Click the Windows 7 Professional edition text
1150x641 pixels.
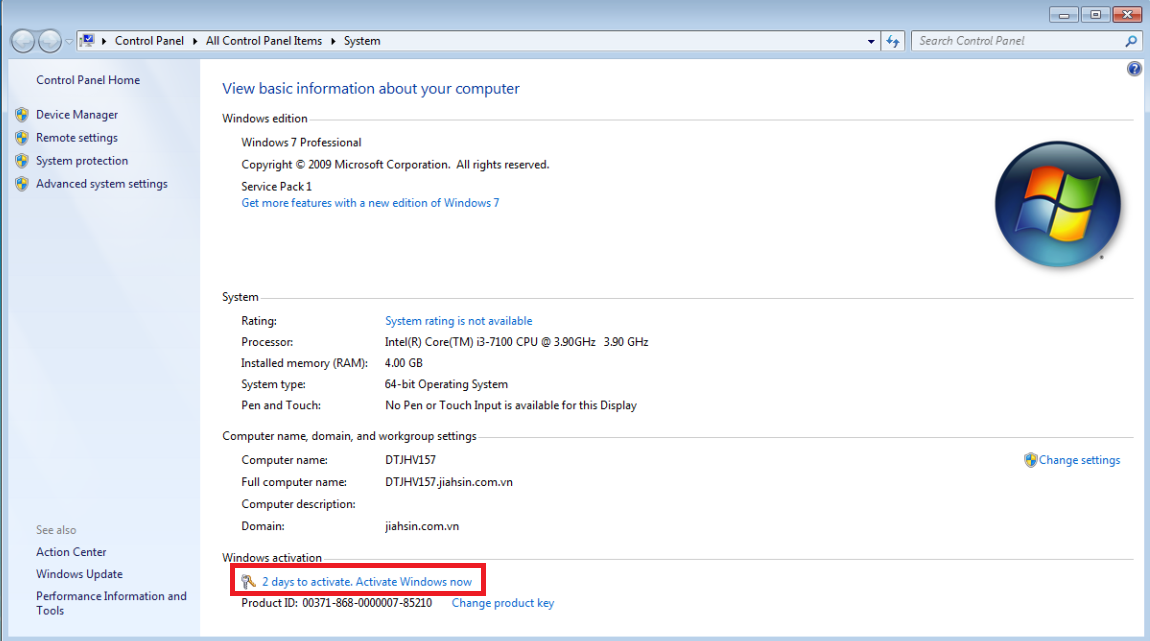pyautogui.click(x=301, y=142)
